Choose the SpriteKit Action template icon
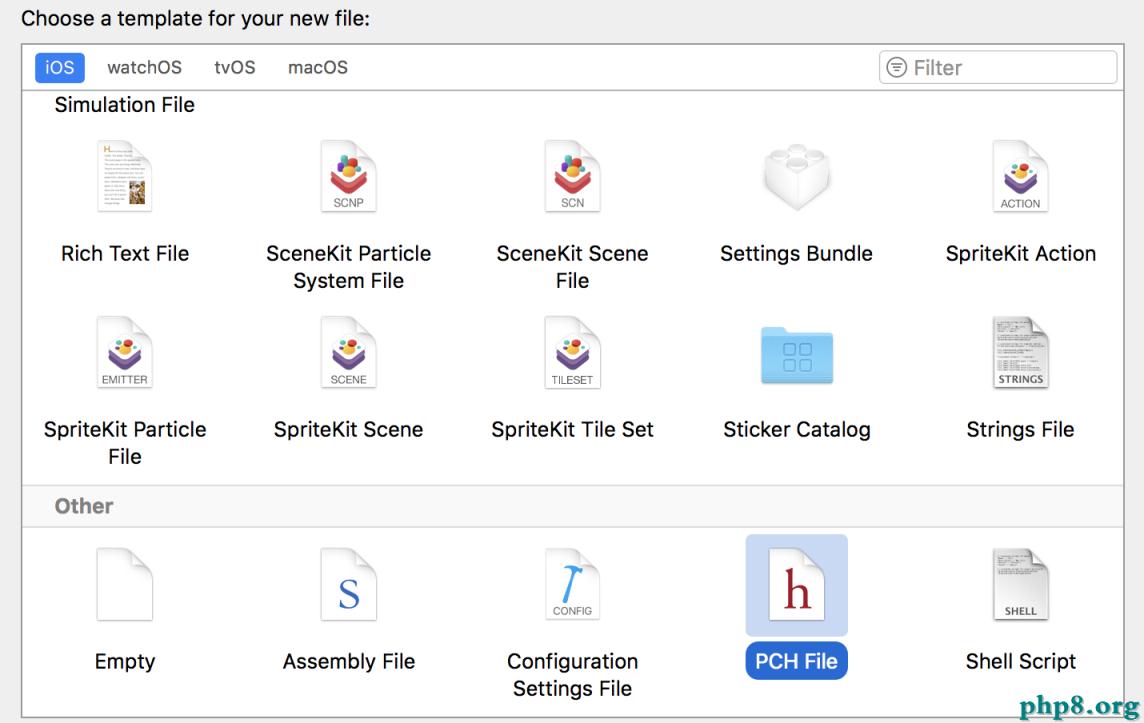 click(1020, 176)
